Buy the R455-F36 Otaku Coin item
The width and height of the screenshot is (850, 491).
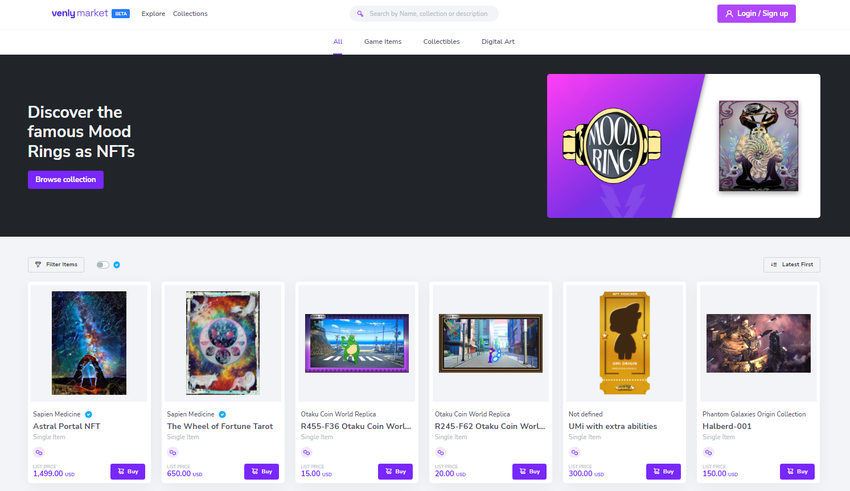(x=395, y=471)
